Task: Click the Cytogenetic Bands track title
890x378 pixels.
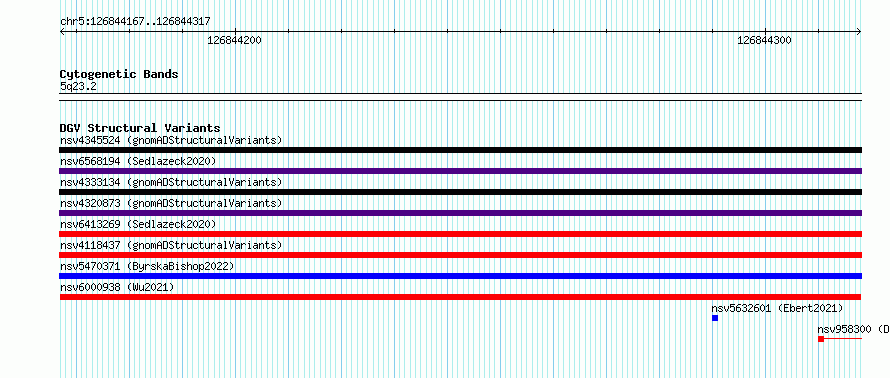Action: [119, 74]
